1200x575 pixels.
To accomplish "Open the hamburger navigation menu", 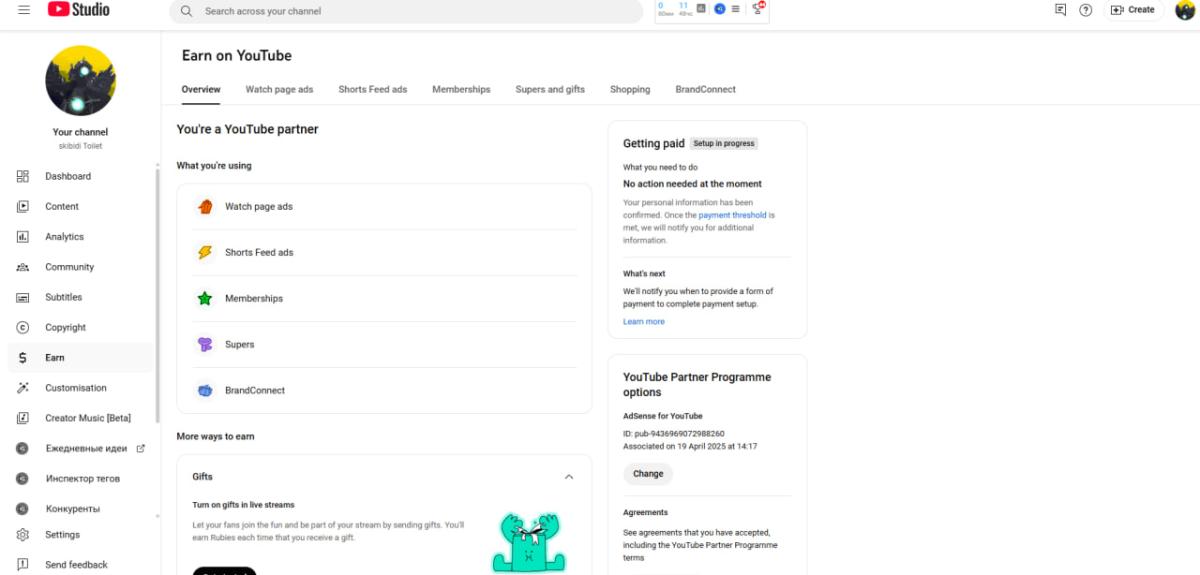I will (23, 10).
